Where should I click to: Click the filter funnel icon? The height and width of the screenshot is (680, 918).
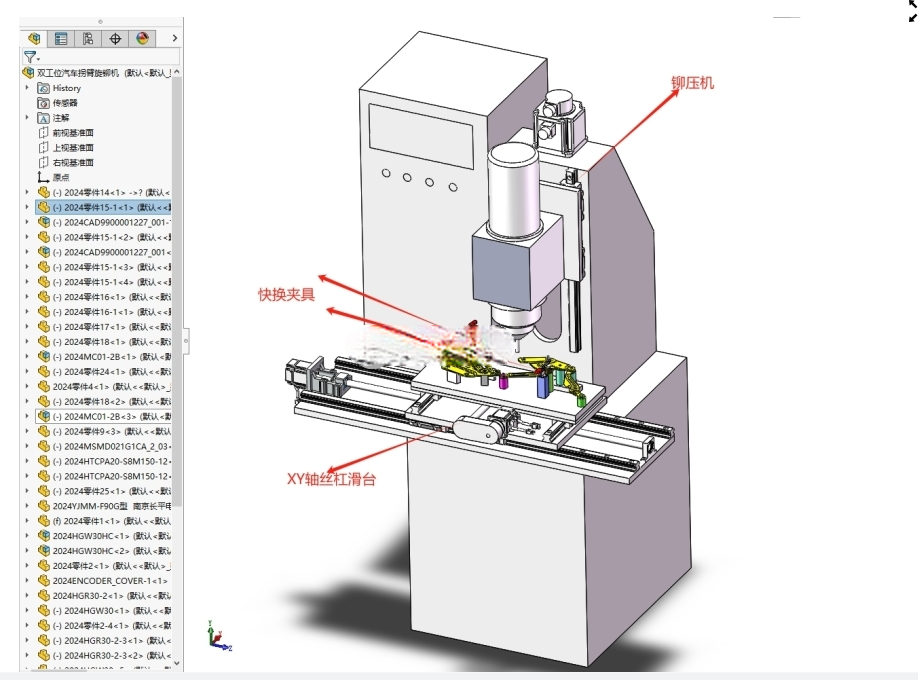coord(30,57)
